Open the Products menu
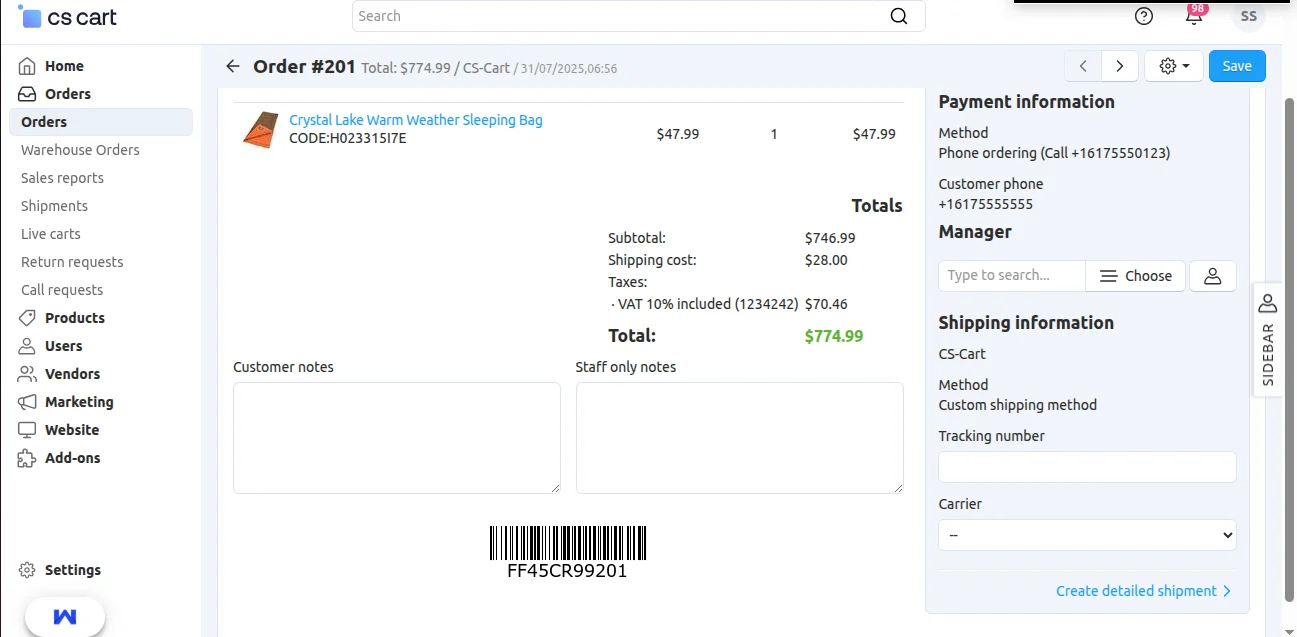 coord(74,318)
